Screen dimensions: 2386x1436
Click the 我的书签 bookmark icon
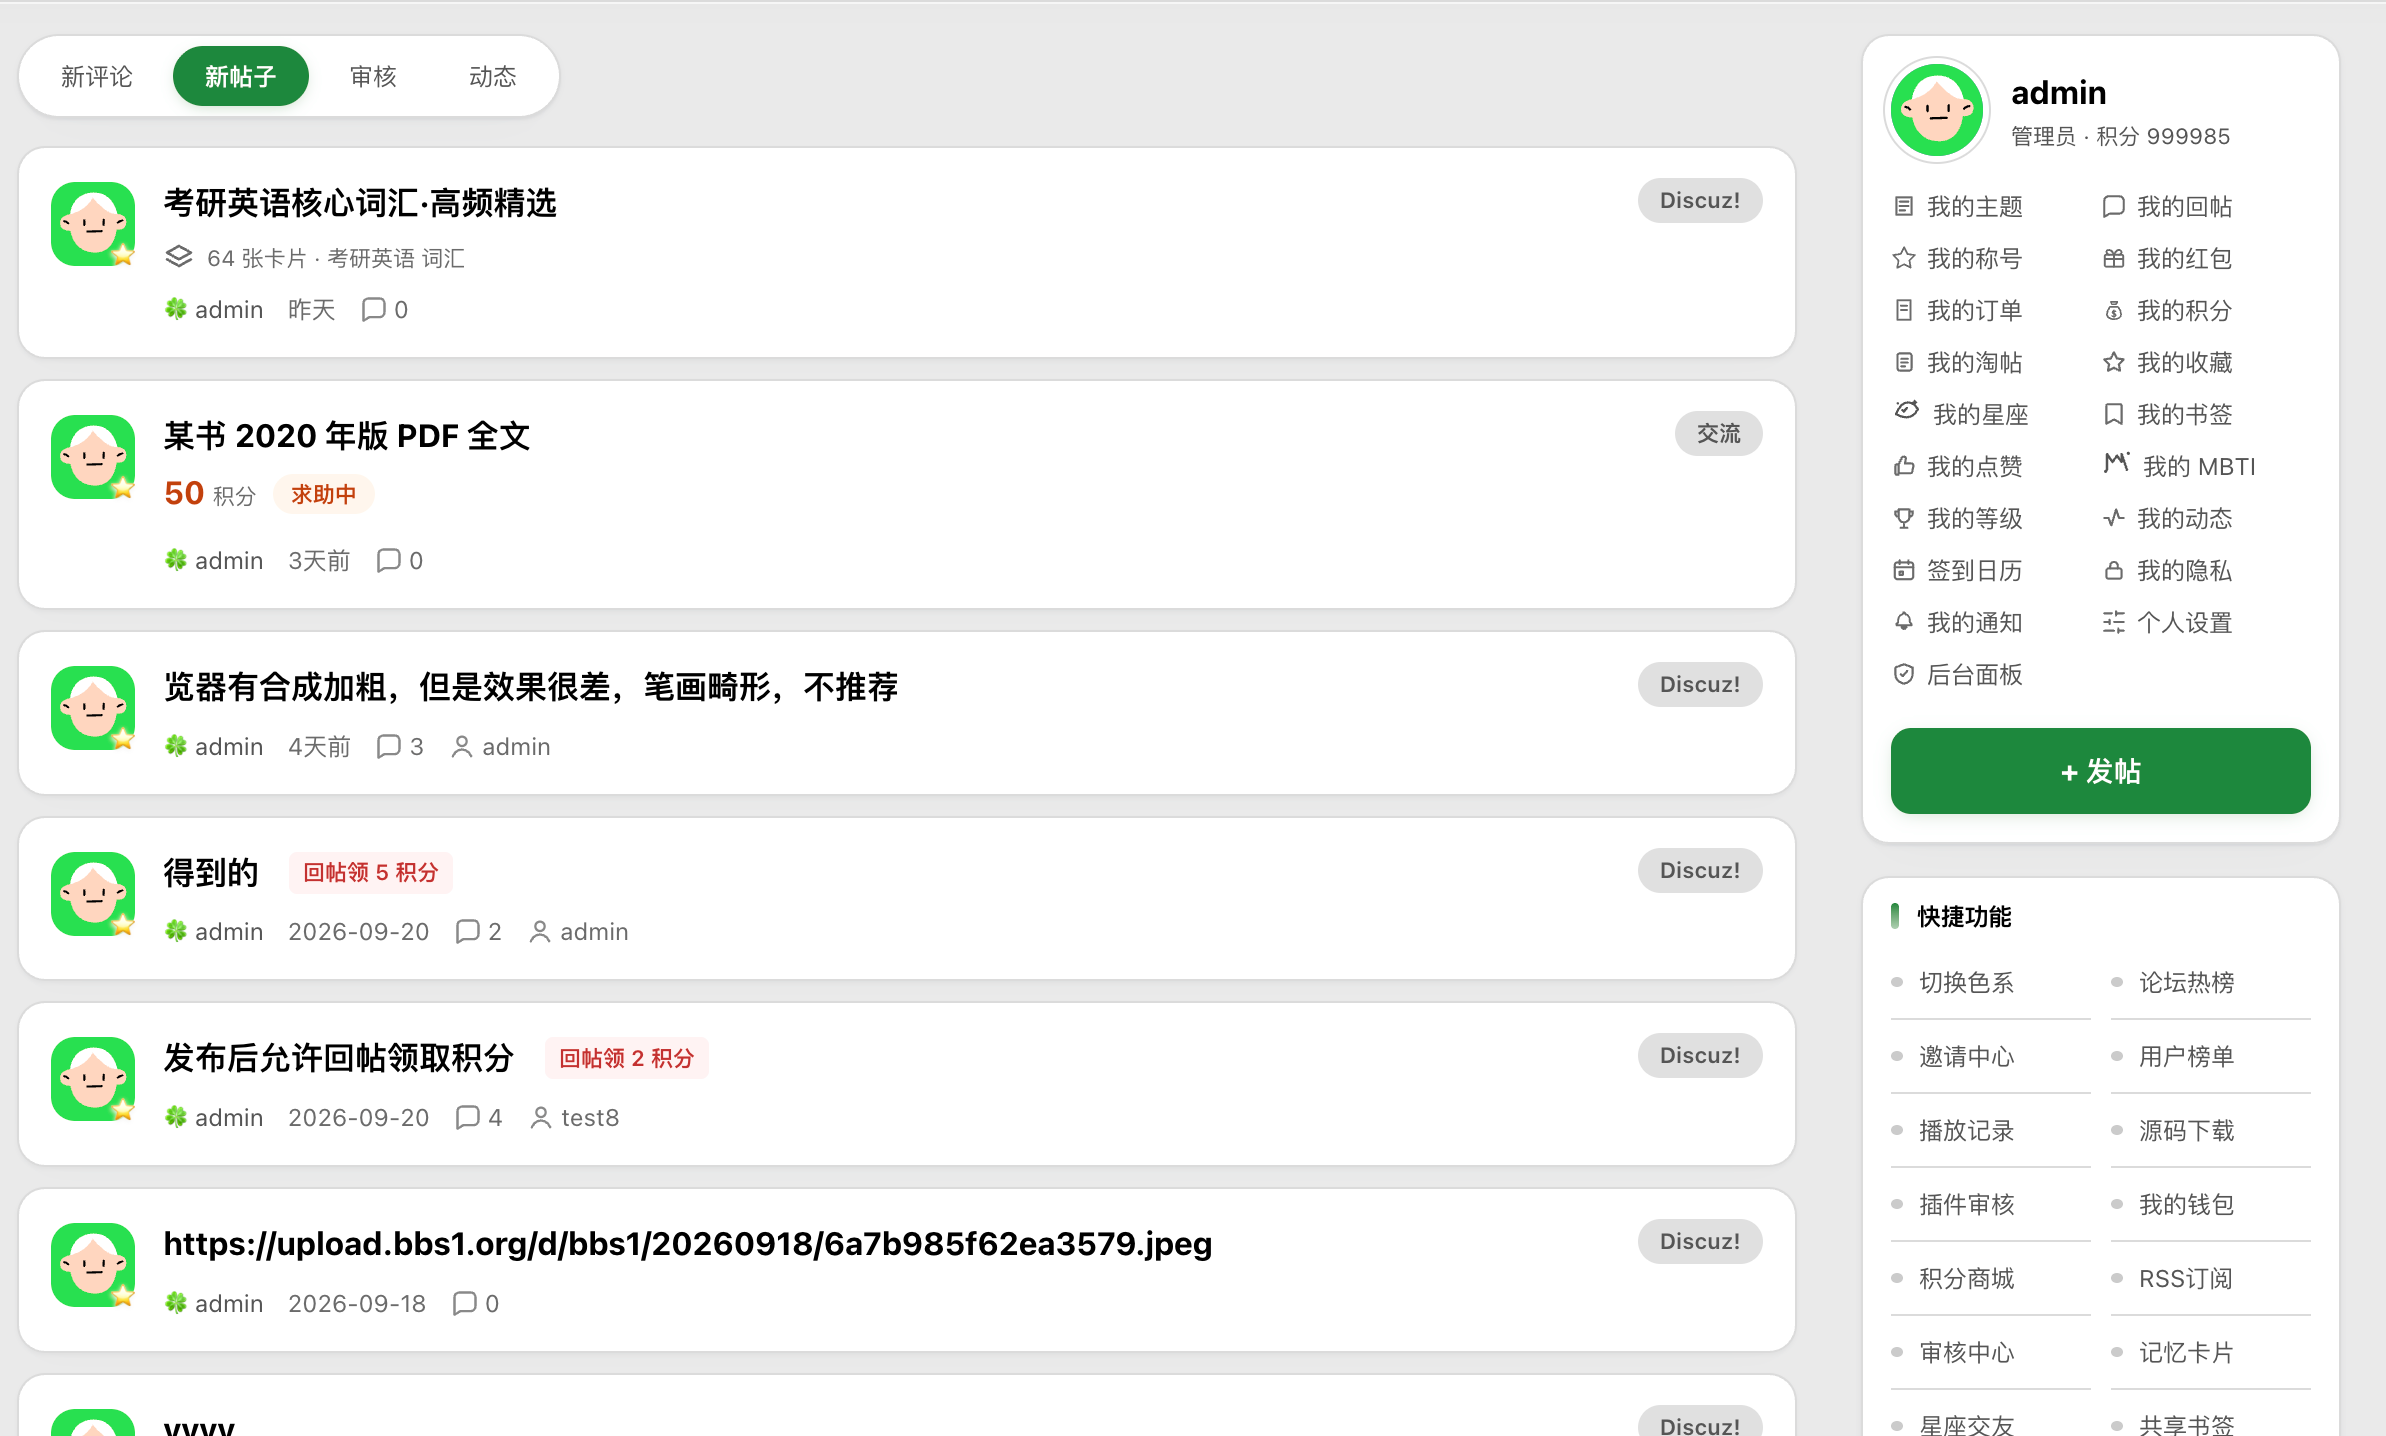click(x=2113, y=415)
